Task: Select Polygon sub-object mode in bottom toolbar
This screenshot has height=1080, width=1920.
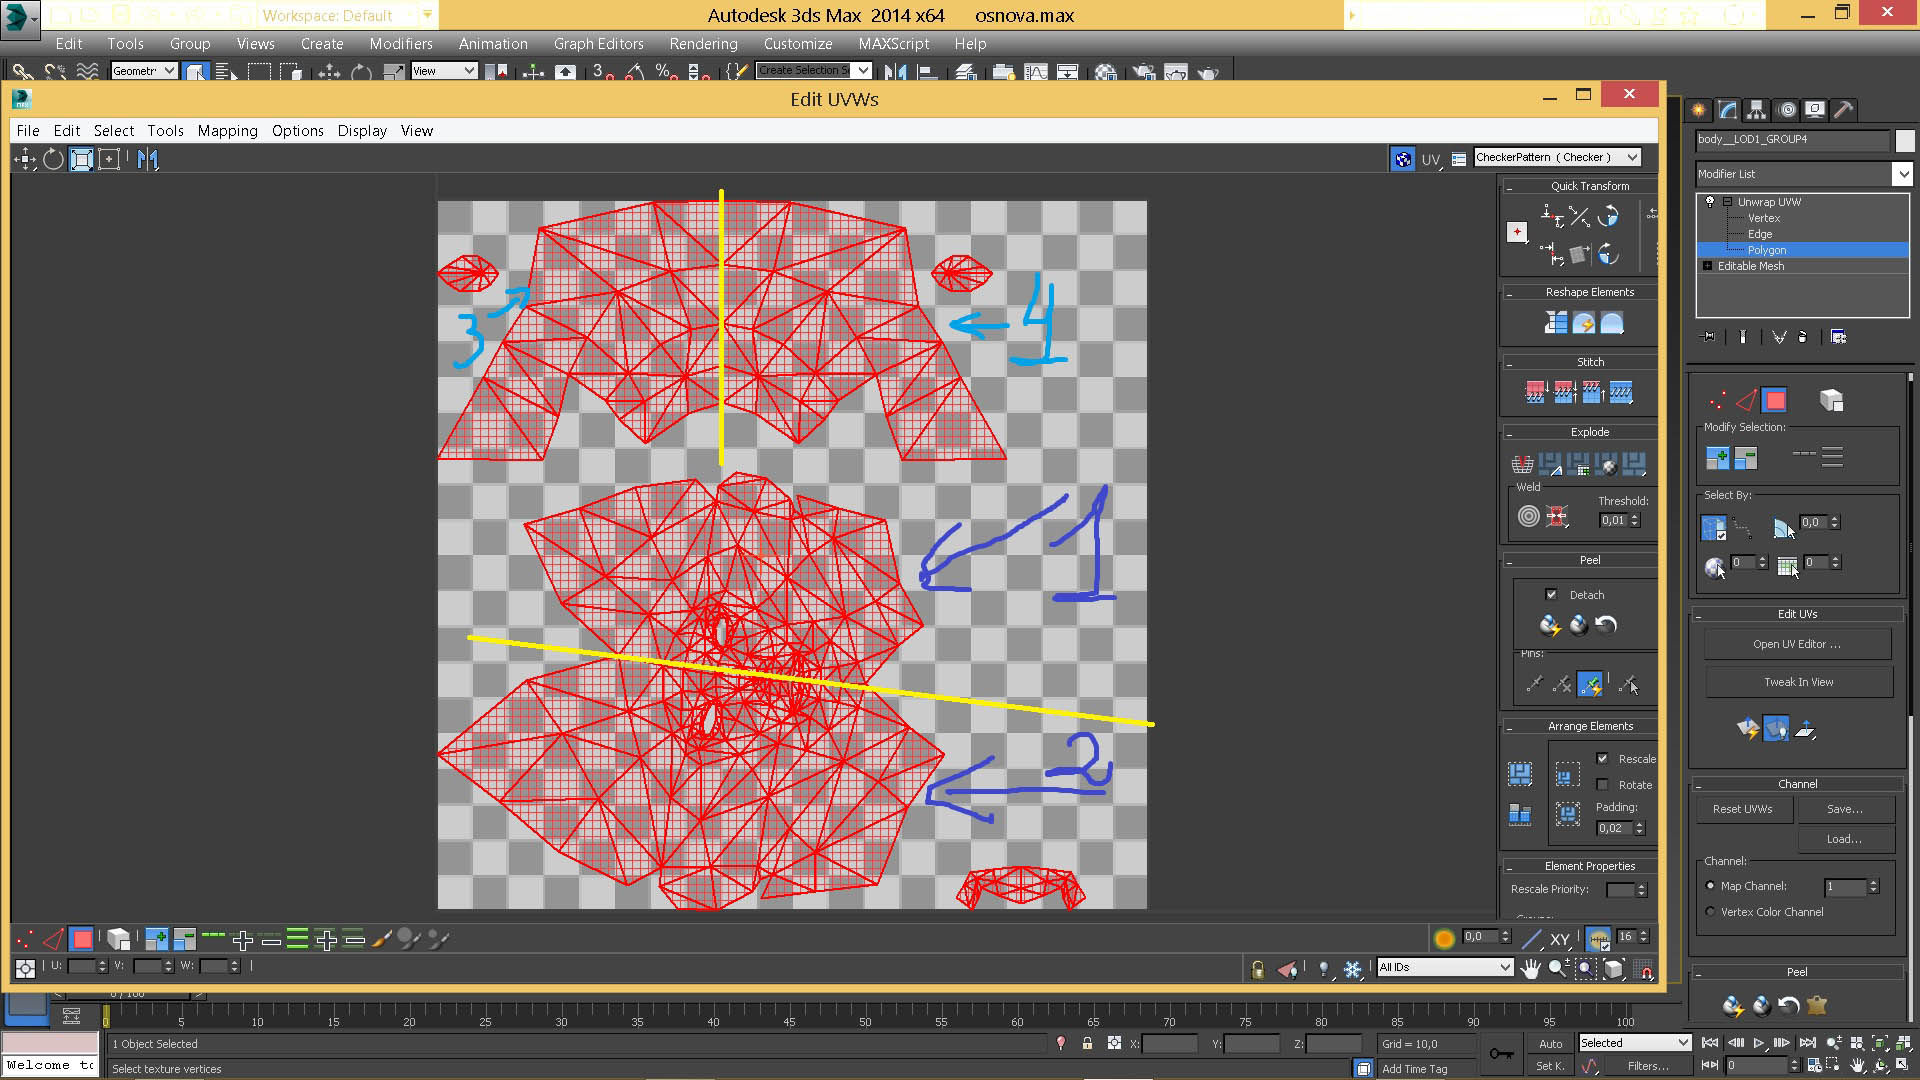Action: point(82,939)
